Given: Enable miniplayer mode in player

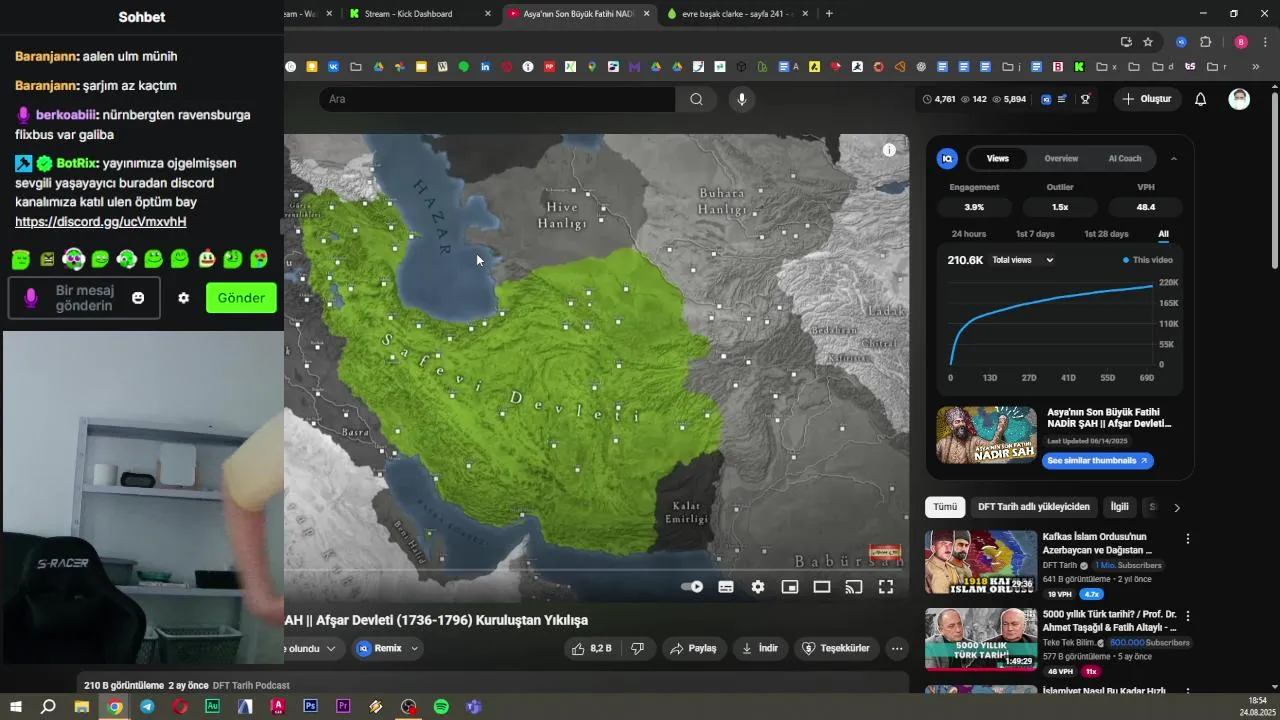Looking at the screenshot, I should tap(790, 587).
